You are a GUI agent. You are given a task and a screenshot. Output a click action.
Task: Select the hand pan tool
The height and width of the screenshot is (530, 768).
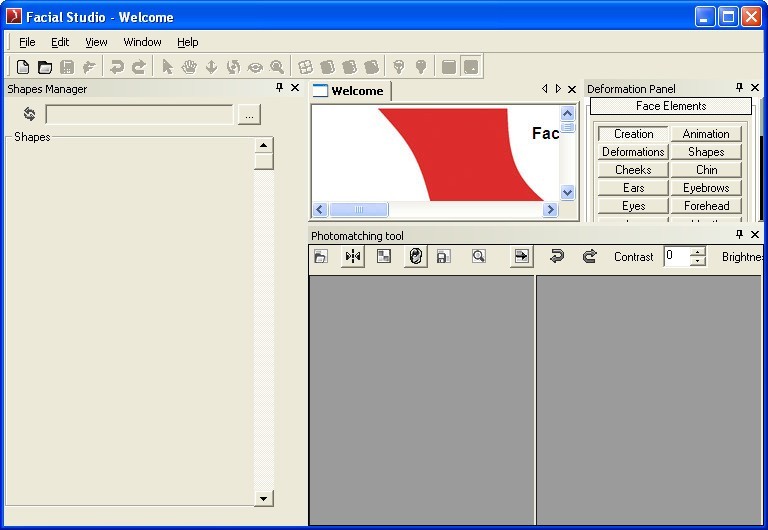click(x=189, y=67)
